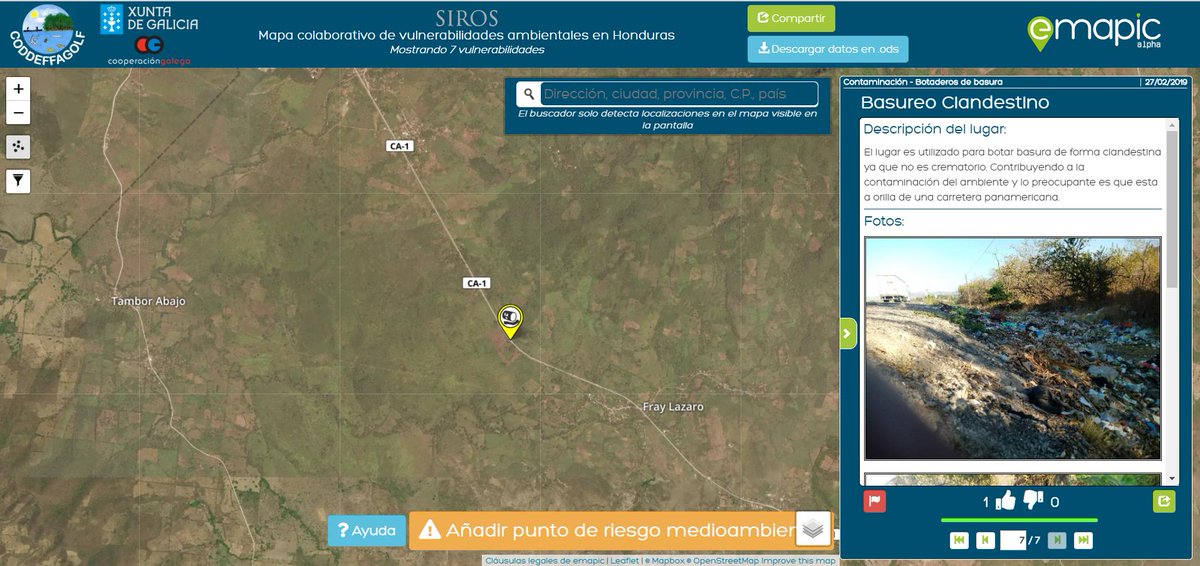The image size is (1200, 566).
Task: Go to previous vulnerability record
Action: (985, 540)
